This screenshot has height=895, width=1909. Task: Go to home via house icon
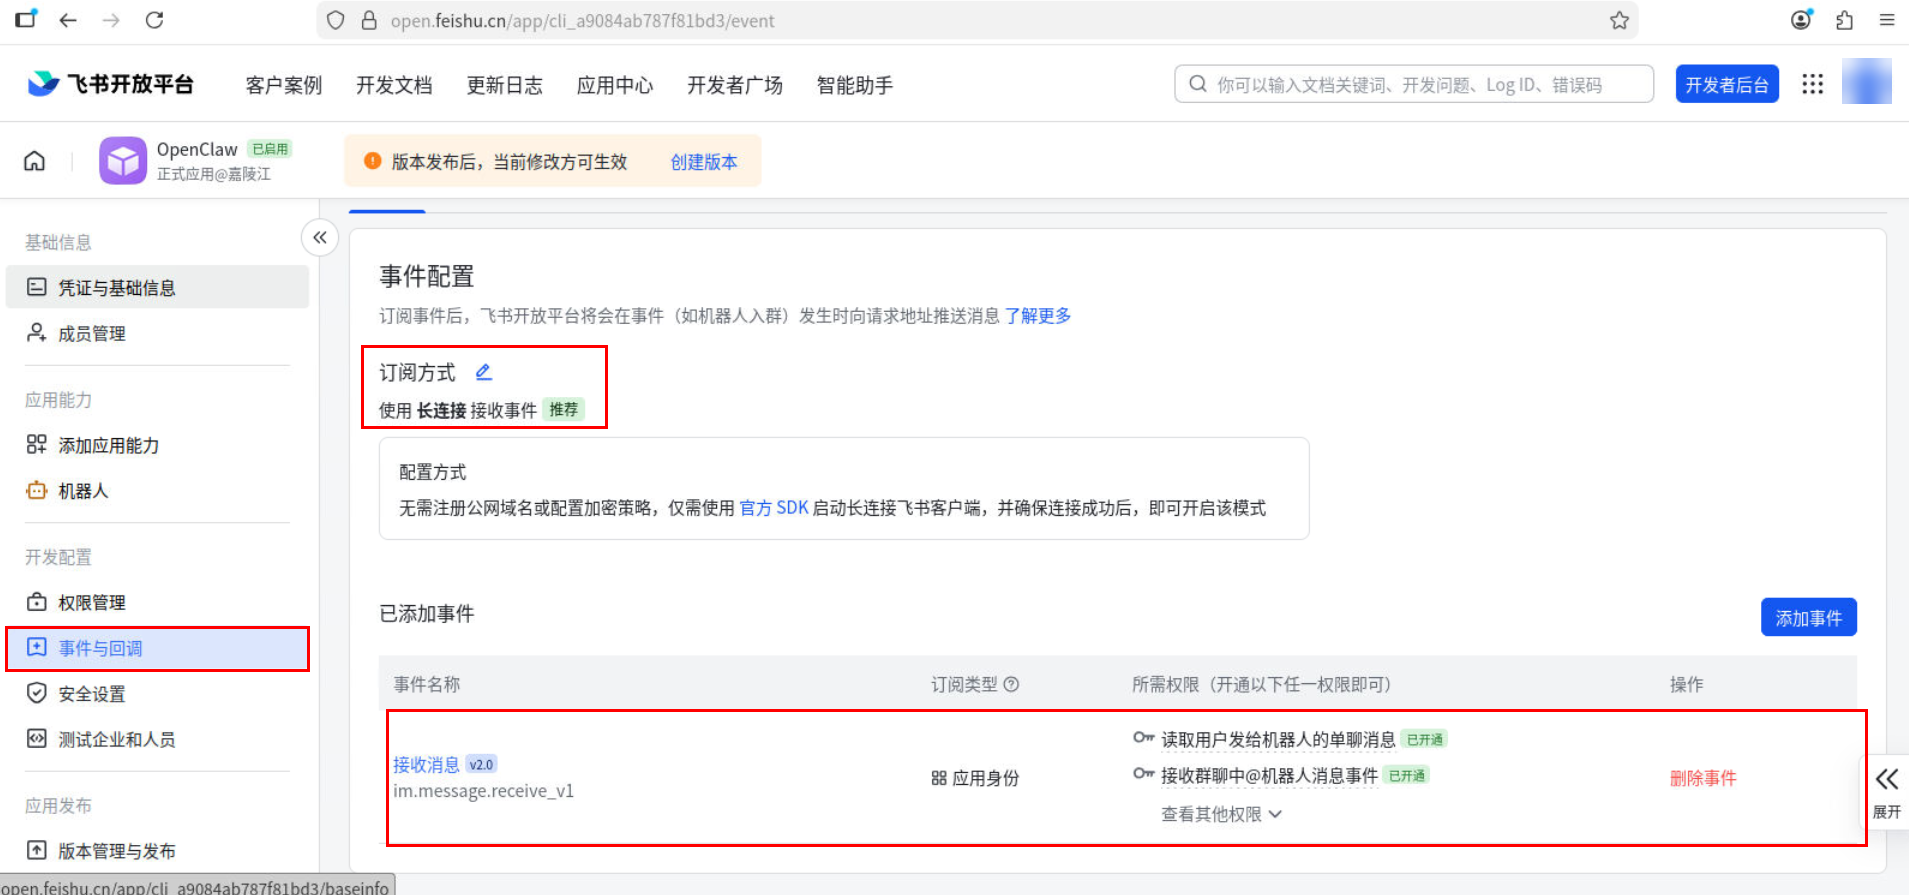point(35,161)
